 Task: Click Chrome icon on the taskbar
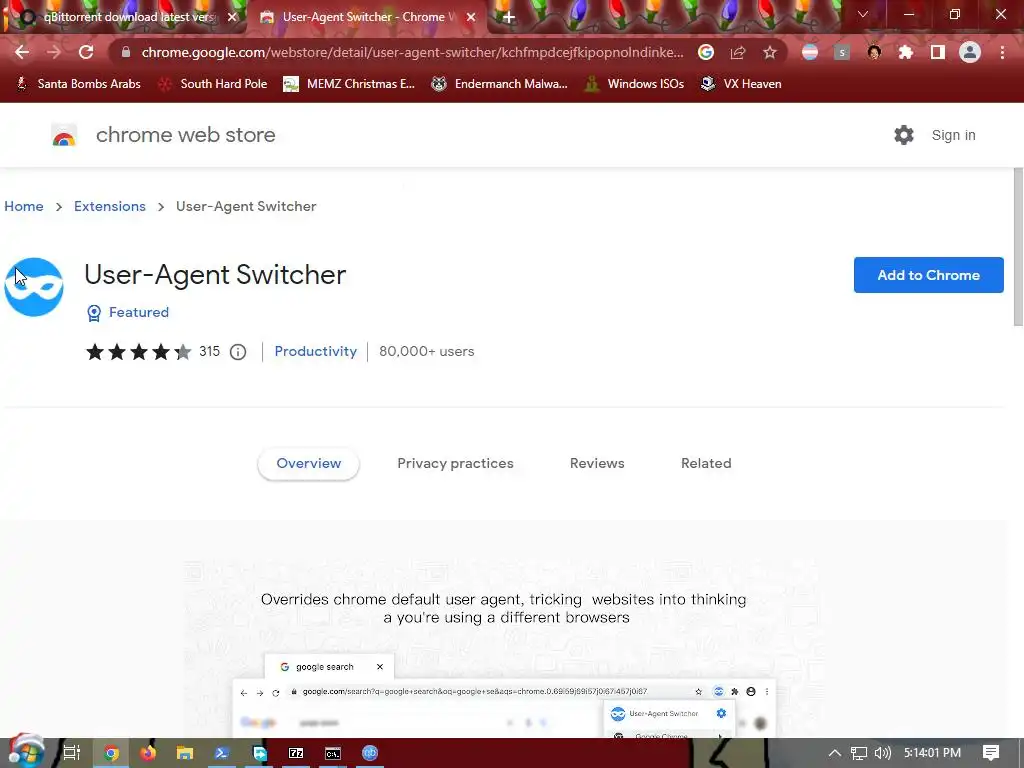point(111,753)
